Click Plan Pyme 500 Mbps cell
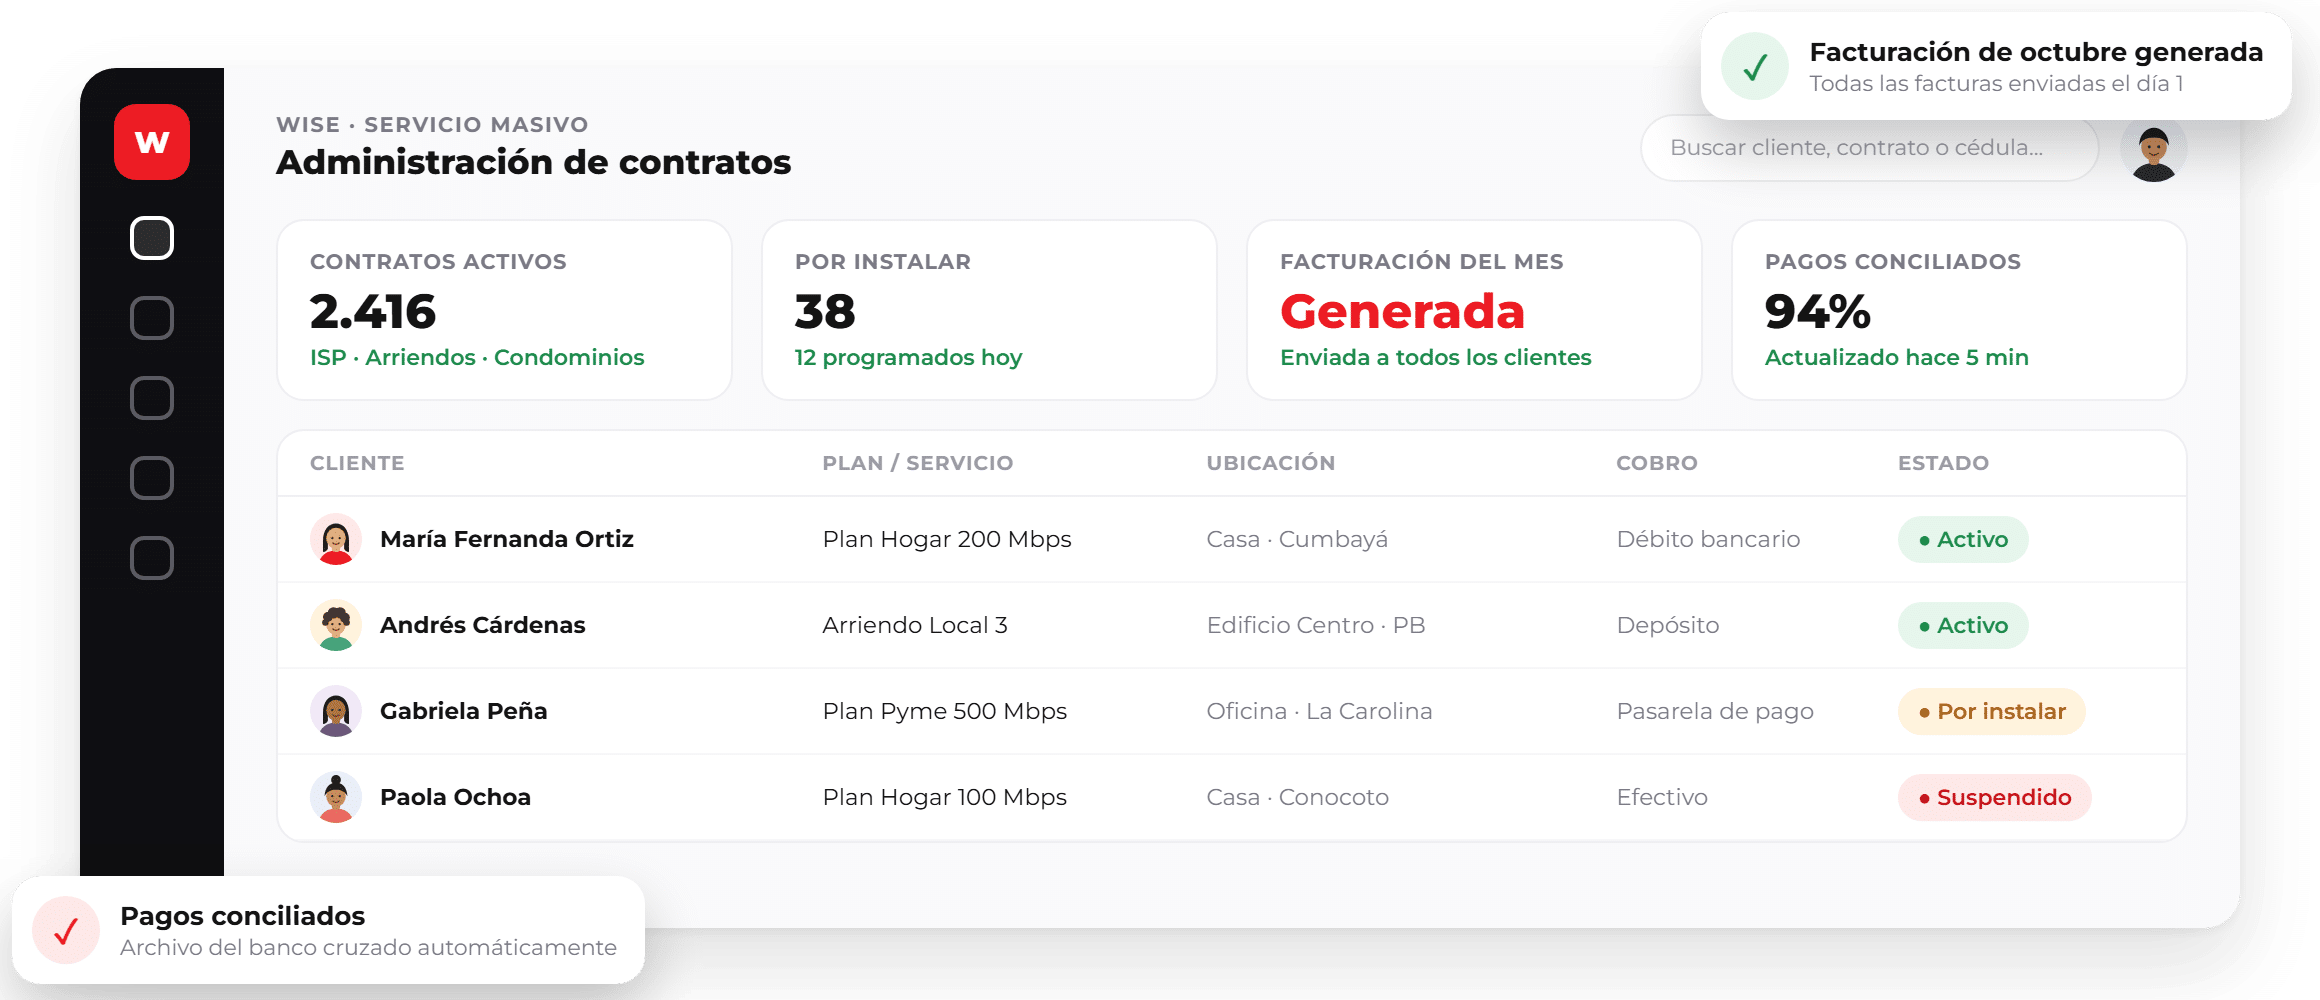2320x1000 pixels. click(945, 711)
